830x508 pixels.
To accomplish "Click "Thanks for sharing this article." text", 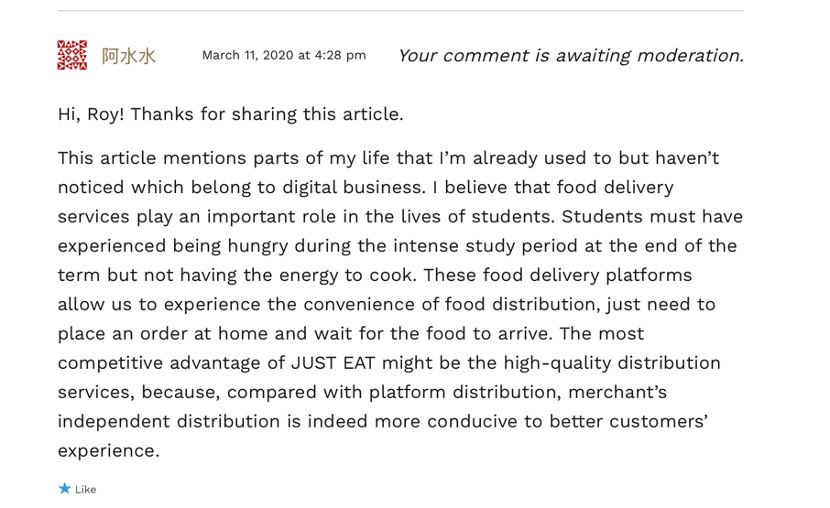I will [267, 114].
